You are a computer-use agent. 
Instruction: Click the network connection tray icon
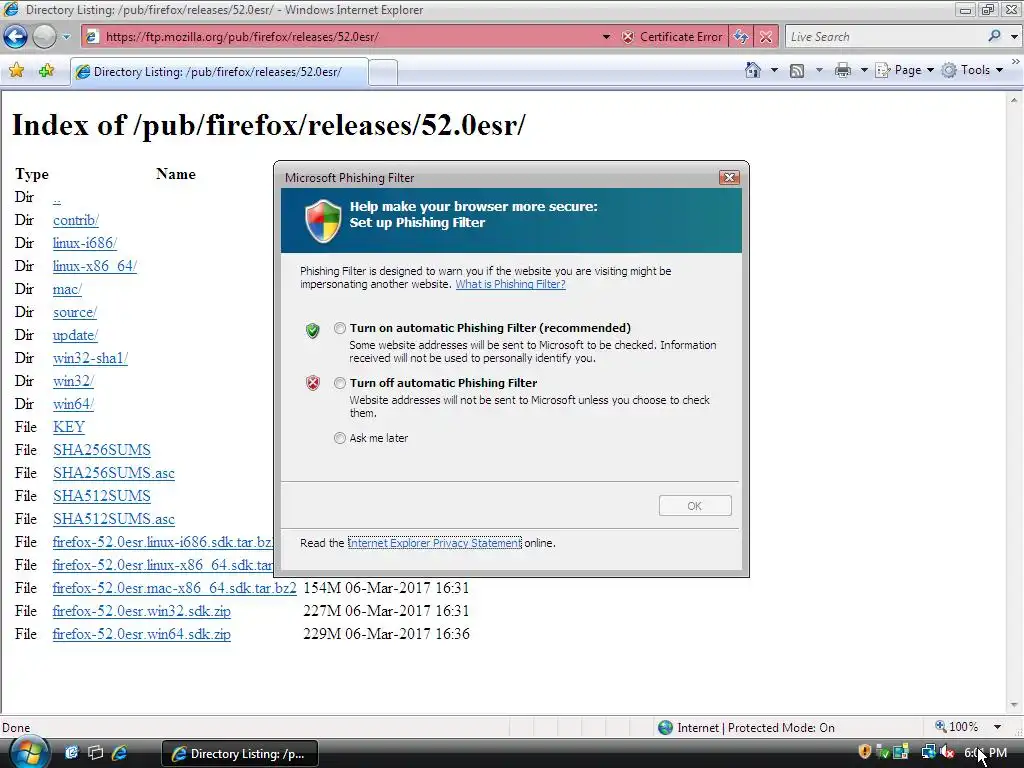pos(929,752)
